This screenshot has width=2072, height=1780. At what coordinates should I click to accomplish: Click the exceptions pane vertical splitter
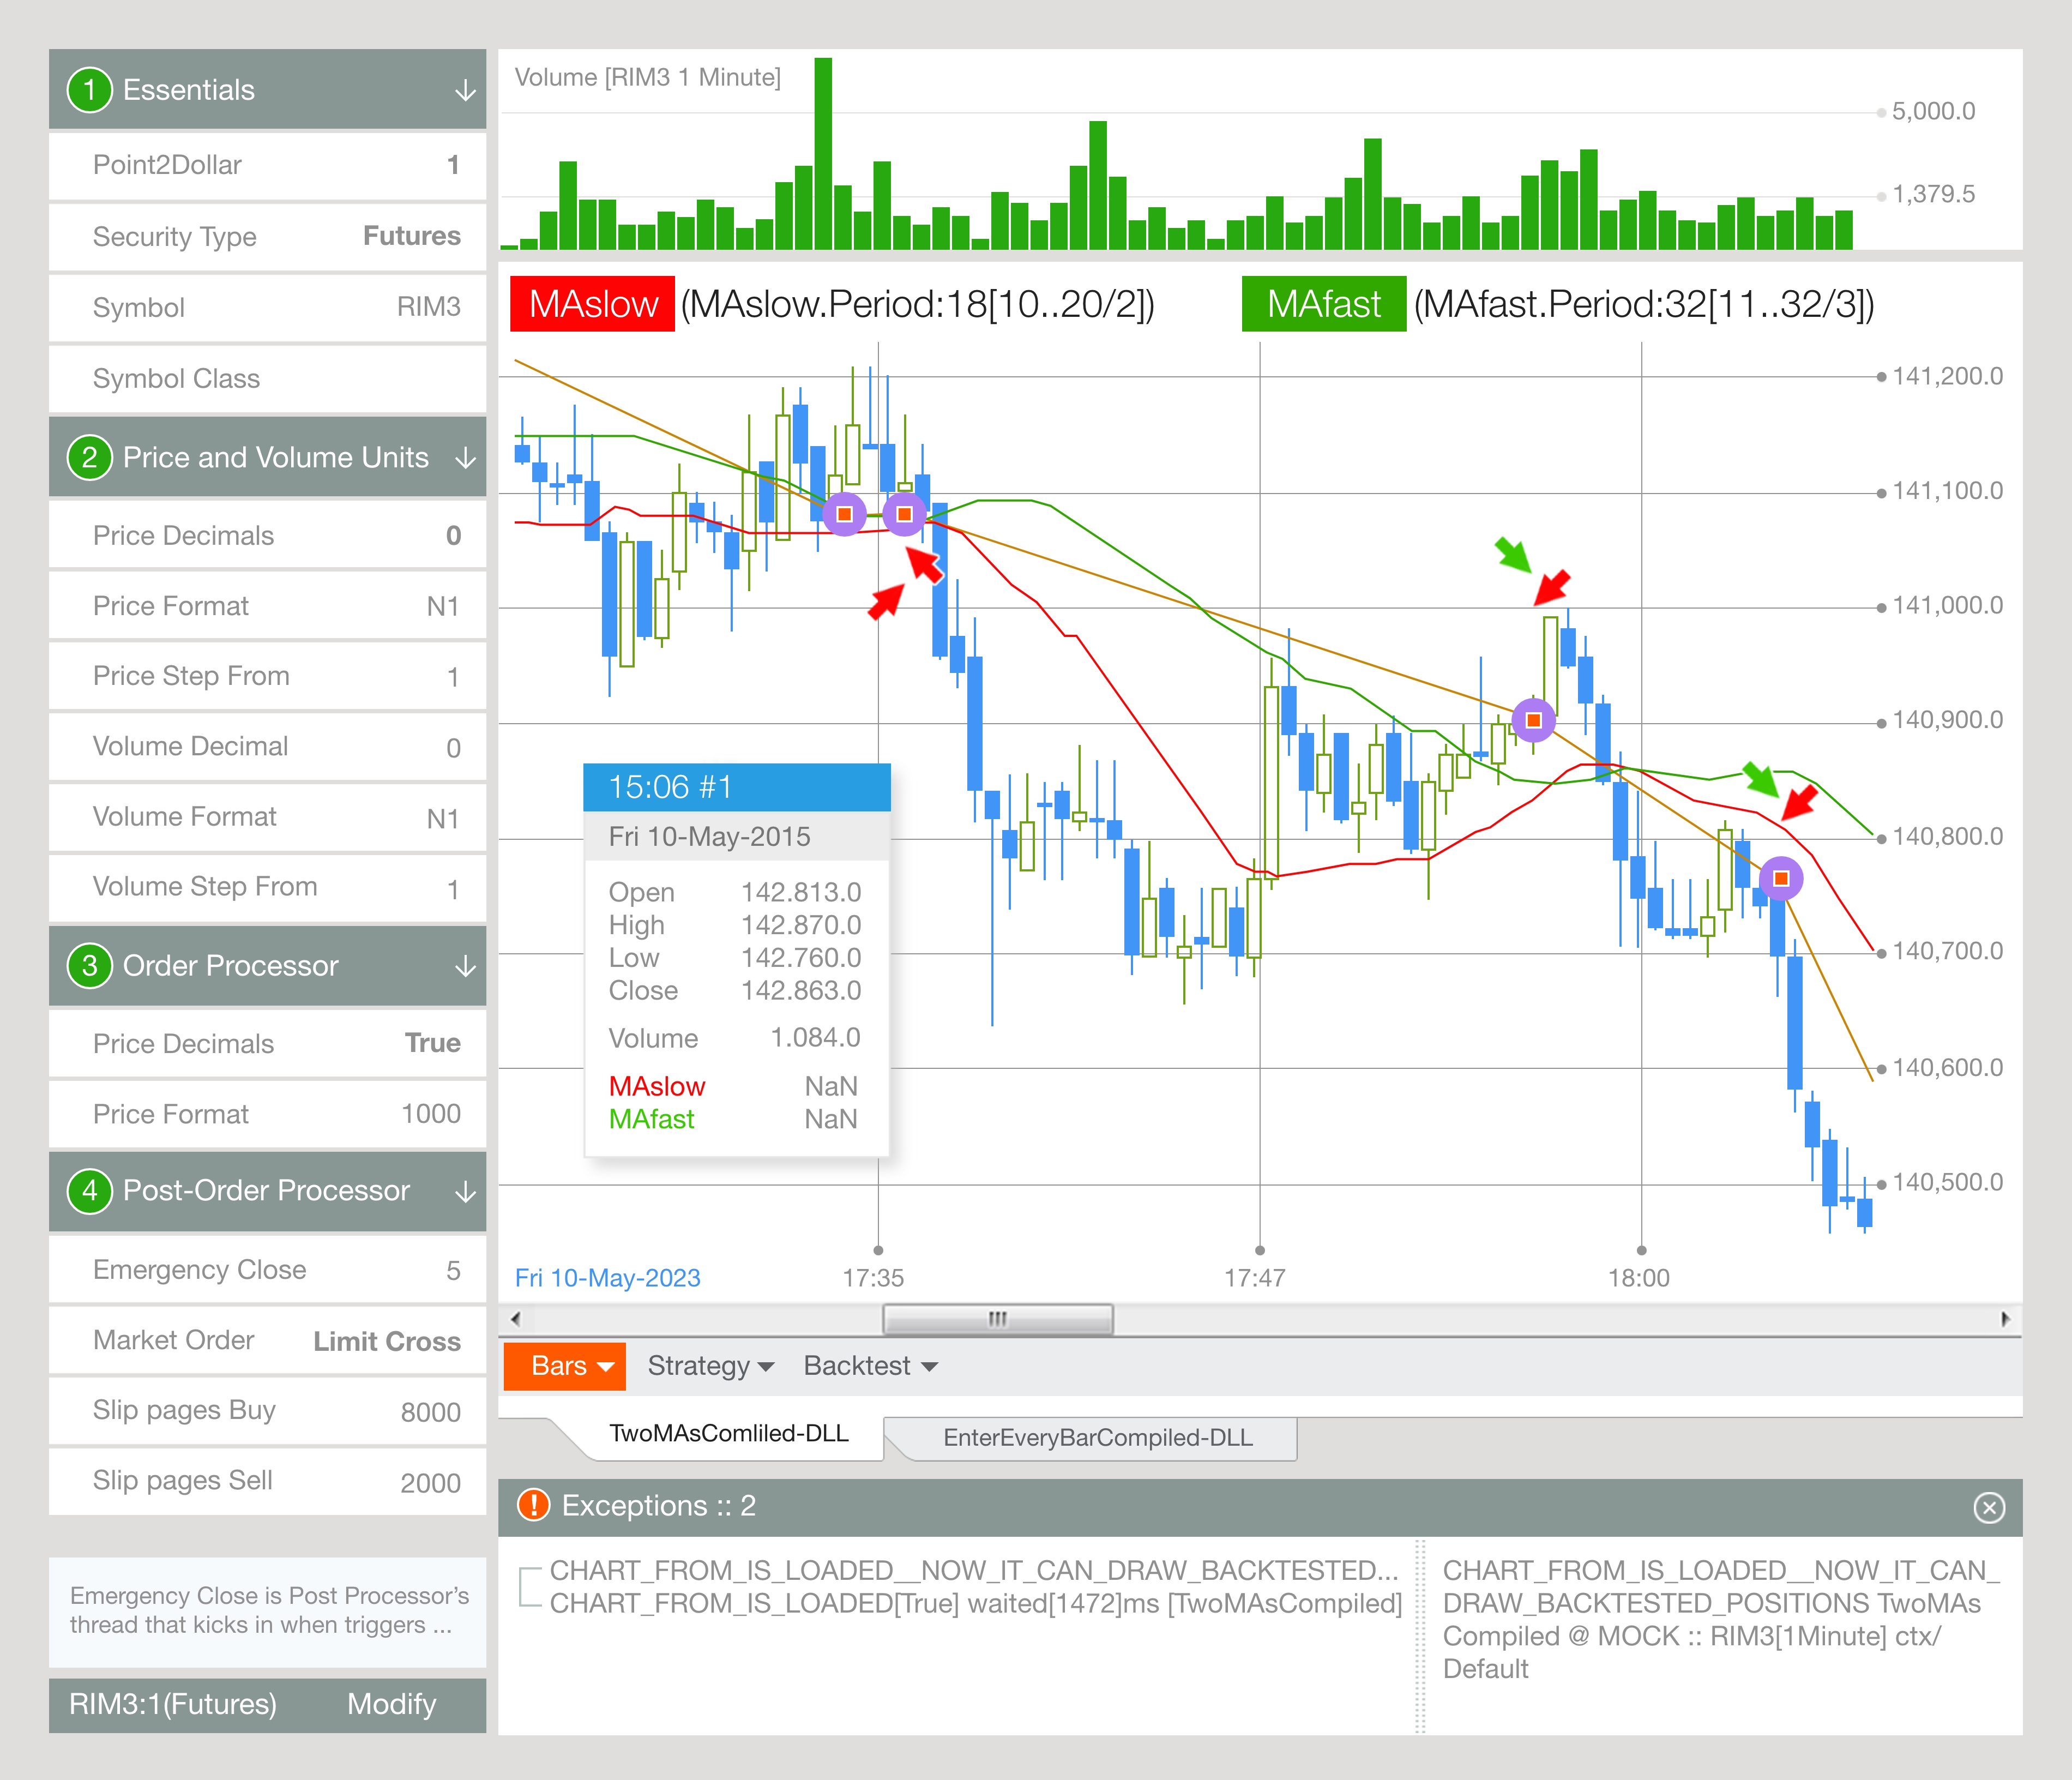pos(1420,1637)
